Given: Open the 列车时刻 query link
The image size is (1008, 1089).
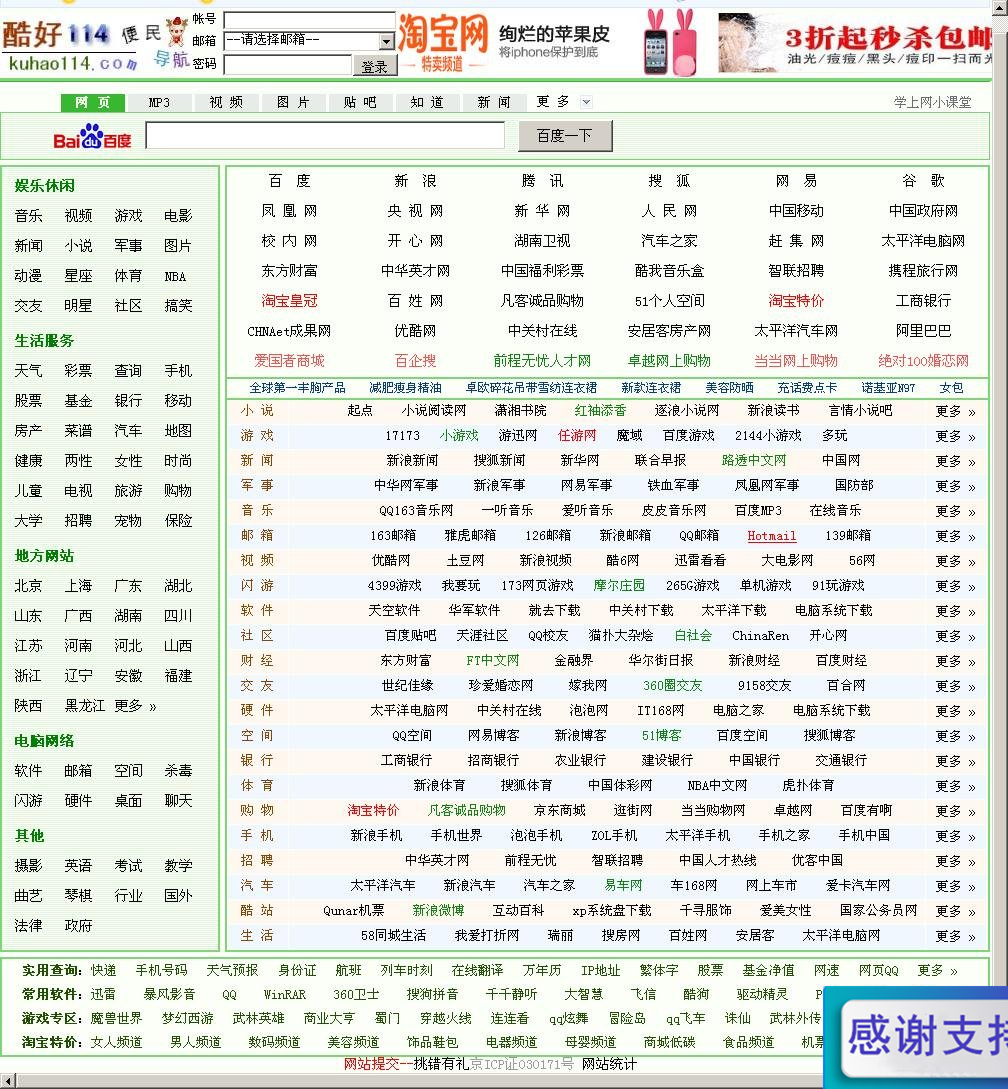Looking at the screenshot, I should (406, 971).
